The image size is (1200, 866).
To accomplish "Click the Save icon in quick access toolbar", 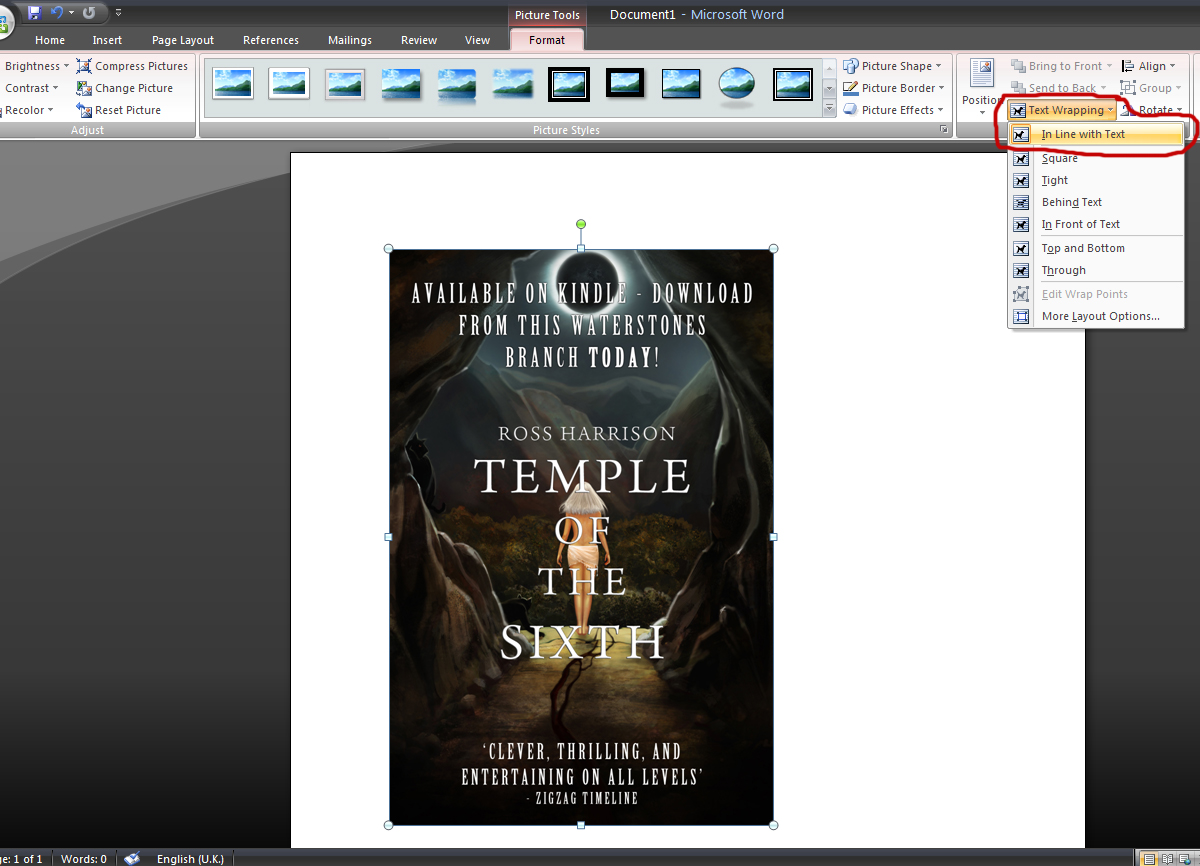I will coord(34,13).
